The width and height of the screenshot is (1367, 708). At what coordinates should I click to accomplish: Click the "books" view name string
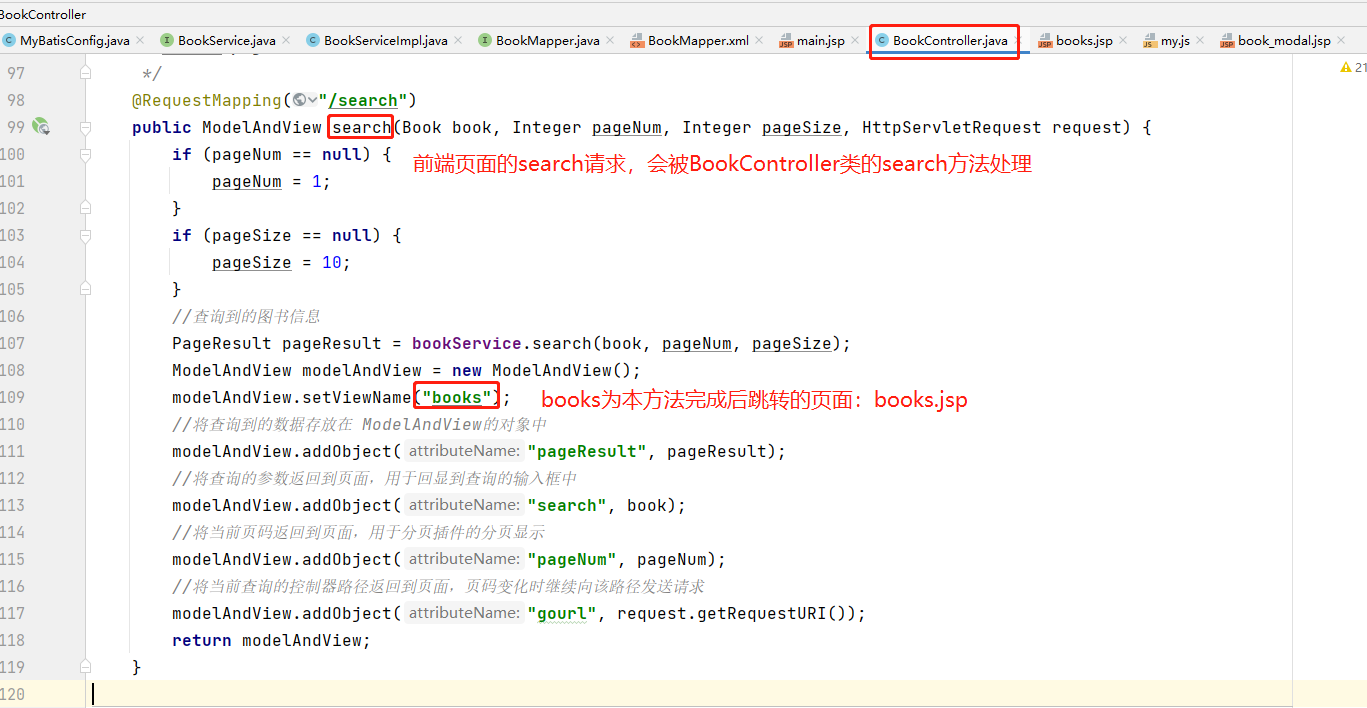point(457,397)
